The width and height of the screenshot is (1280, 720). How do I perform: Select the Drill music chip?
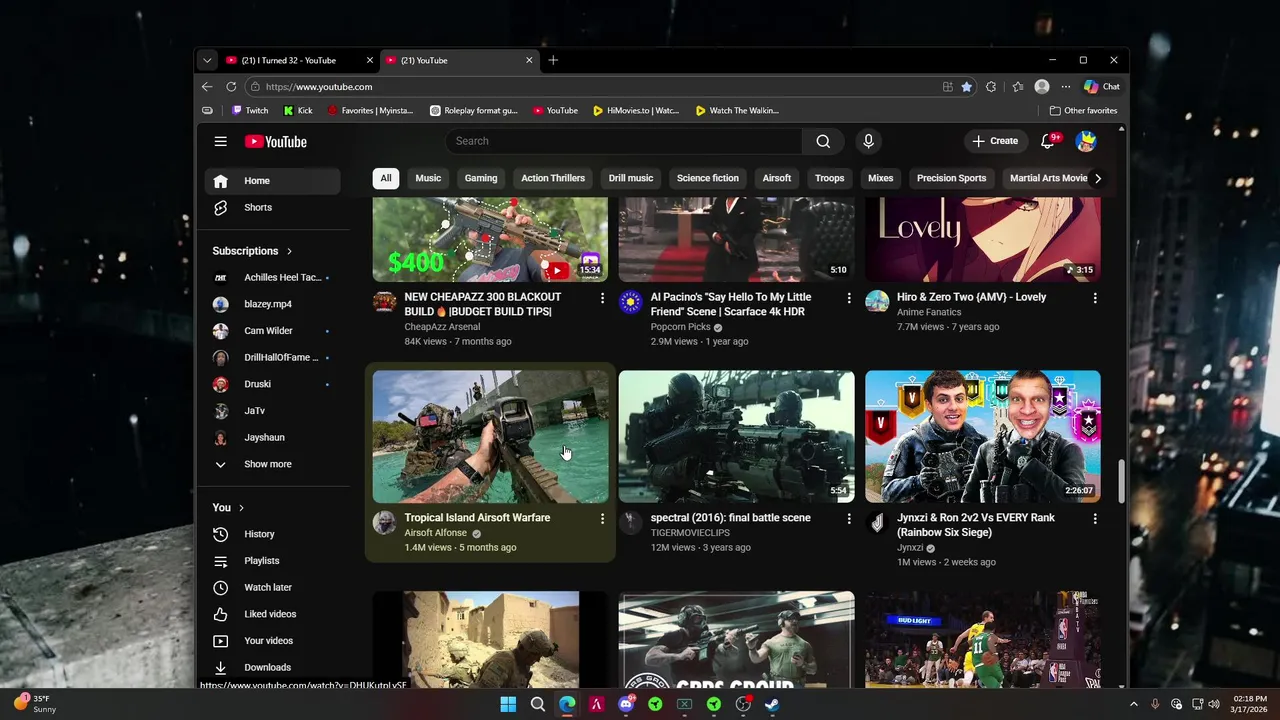(631, 178)
